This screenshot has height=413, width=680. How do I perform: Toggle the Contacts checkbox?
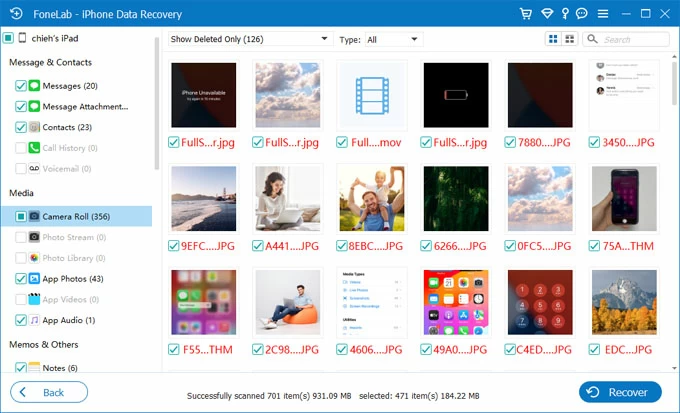pos(21,128)
